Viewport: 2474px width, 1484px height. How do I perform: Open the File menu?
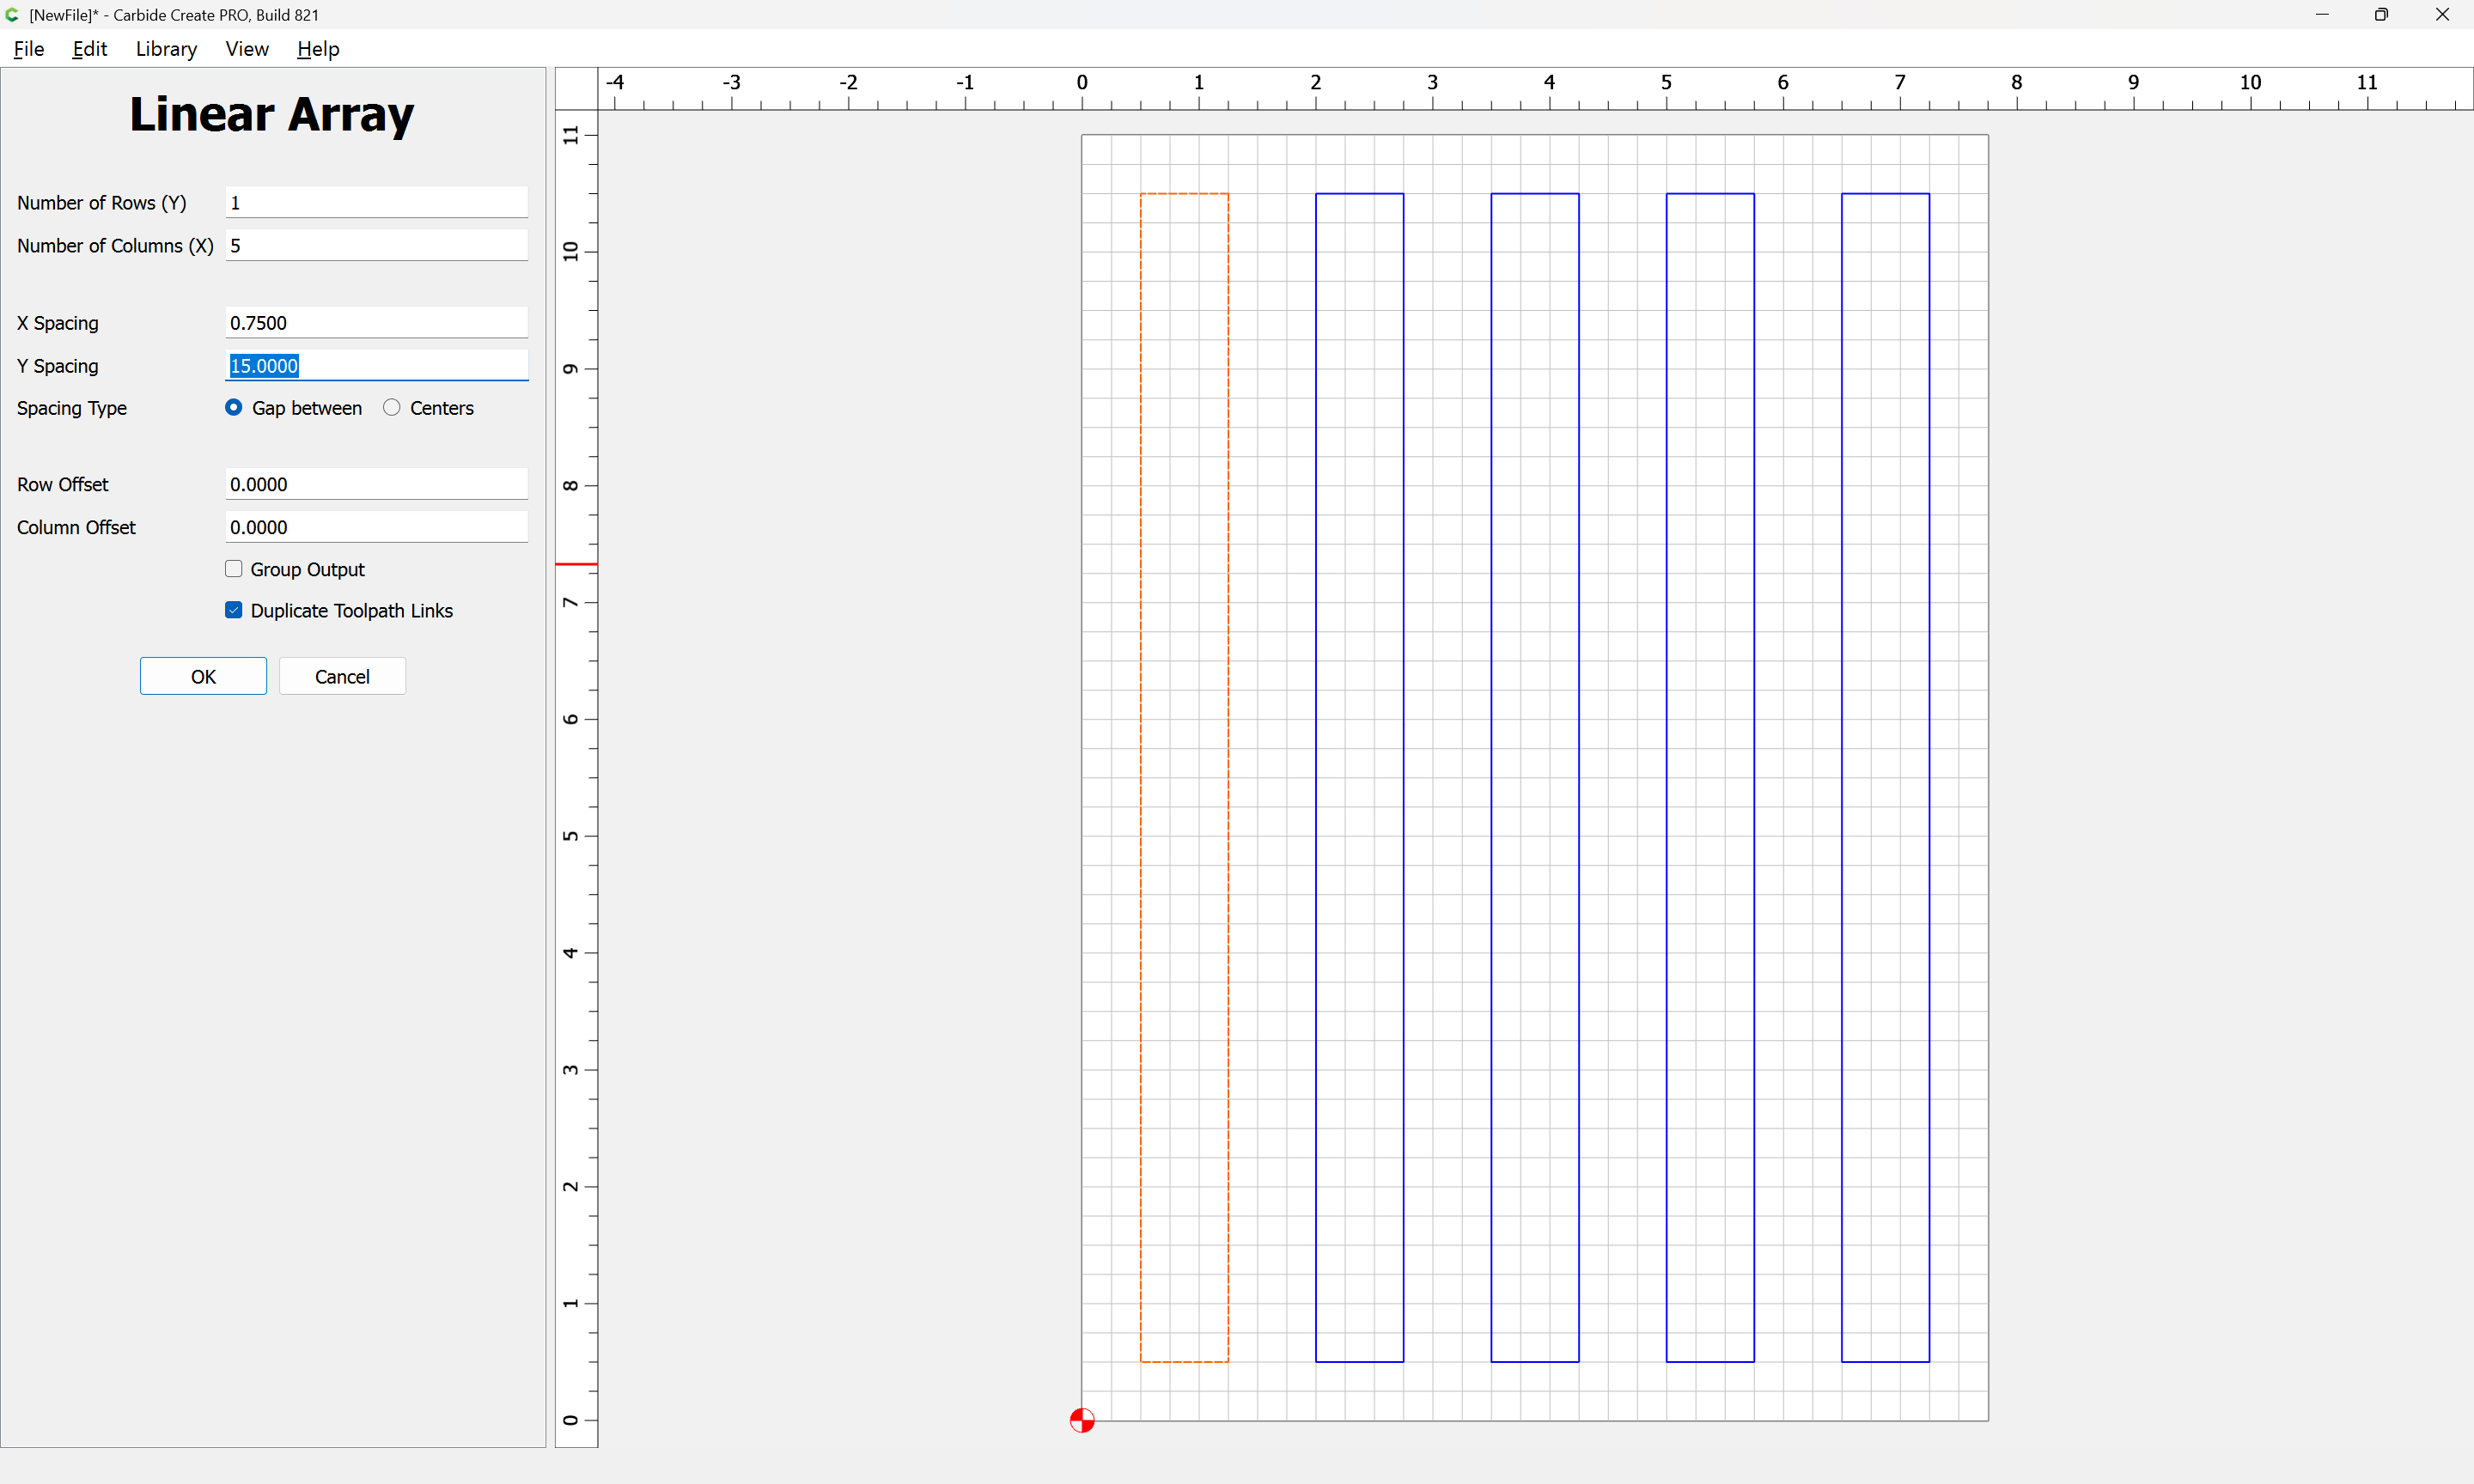point(28,49)
